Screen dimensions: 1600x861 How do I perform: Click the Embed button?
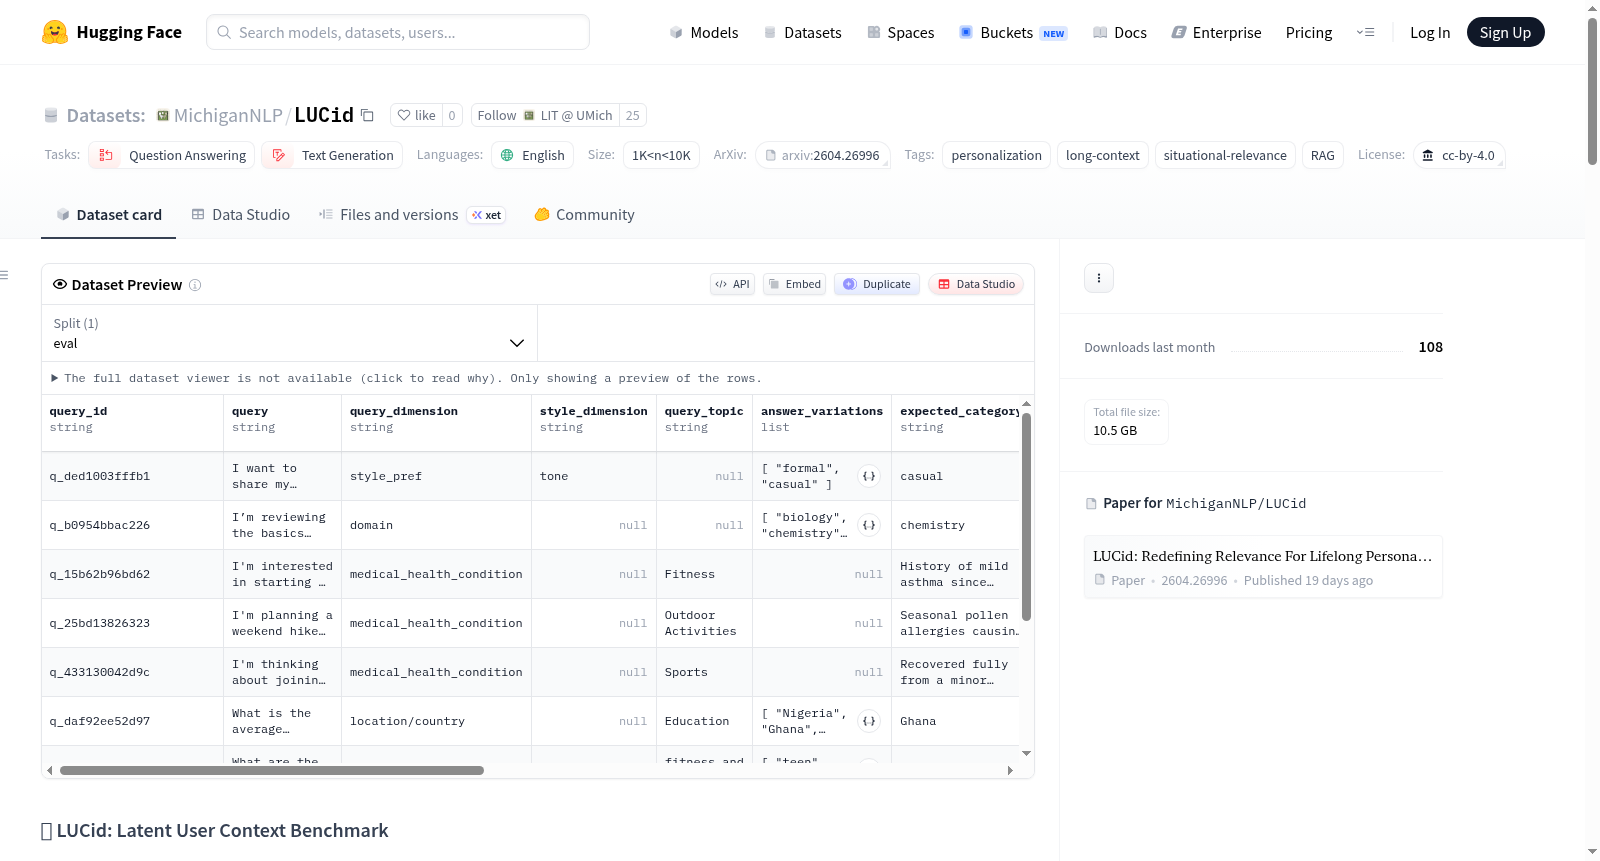795,284
